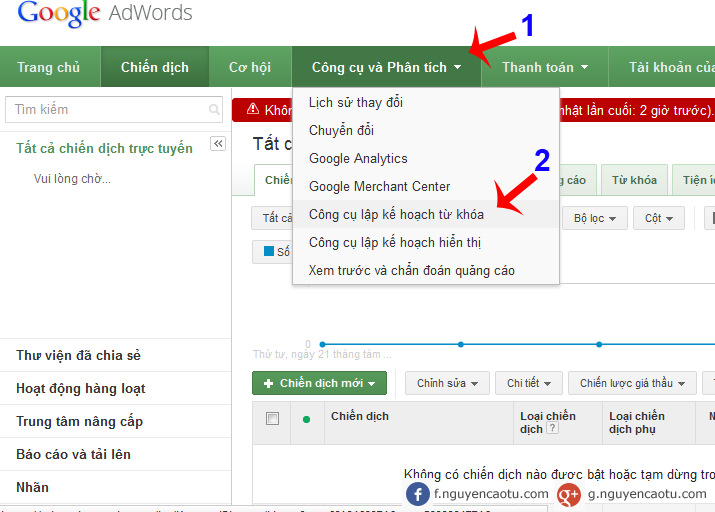This screenshot has width=715, height=512.
Task: Click the warning triangle icon in the red banner
Action: click(x=253, y=109)
